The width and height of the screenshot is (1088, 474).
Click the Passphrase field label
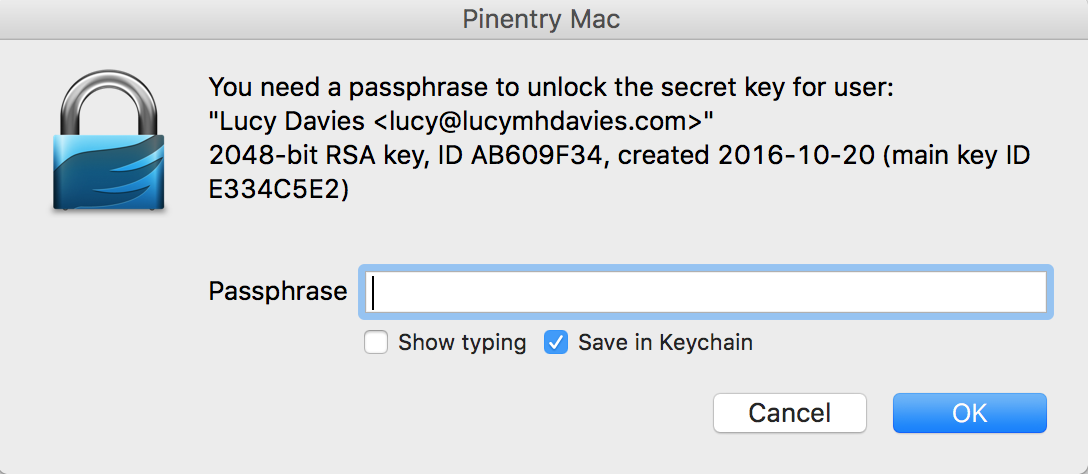click(278, 291)
